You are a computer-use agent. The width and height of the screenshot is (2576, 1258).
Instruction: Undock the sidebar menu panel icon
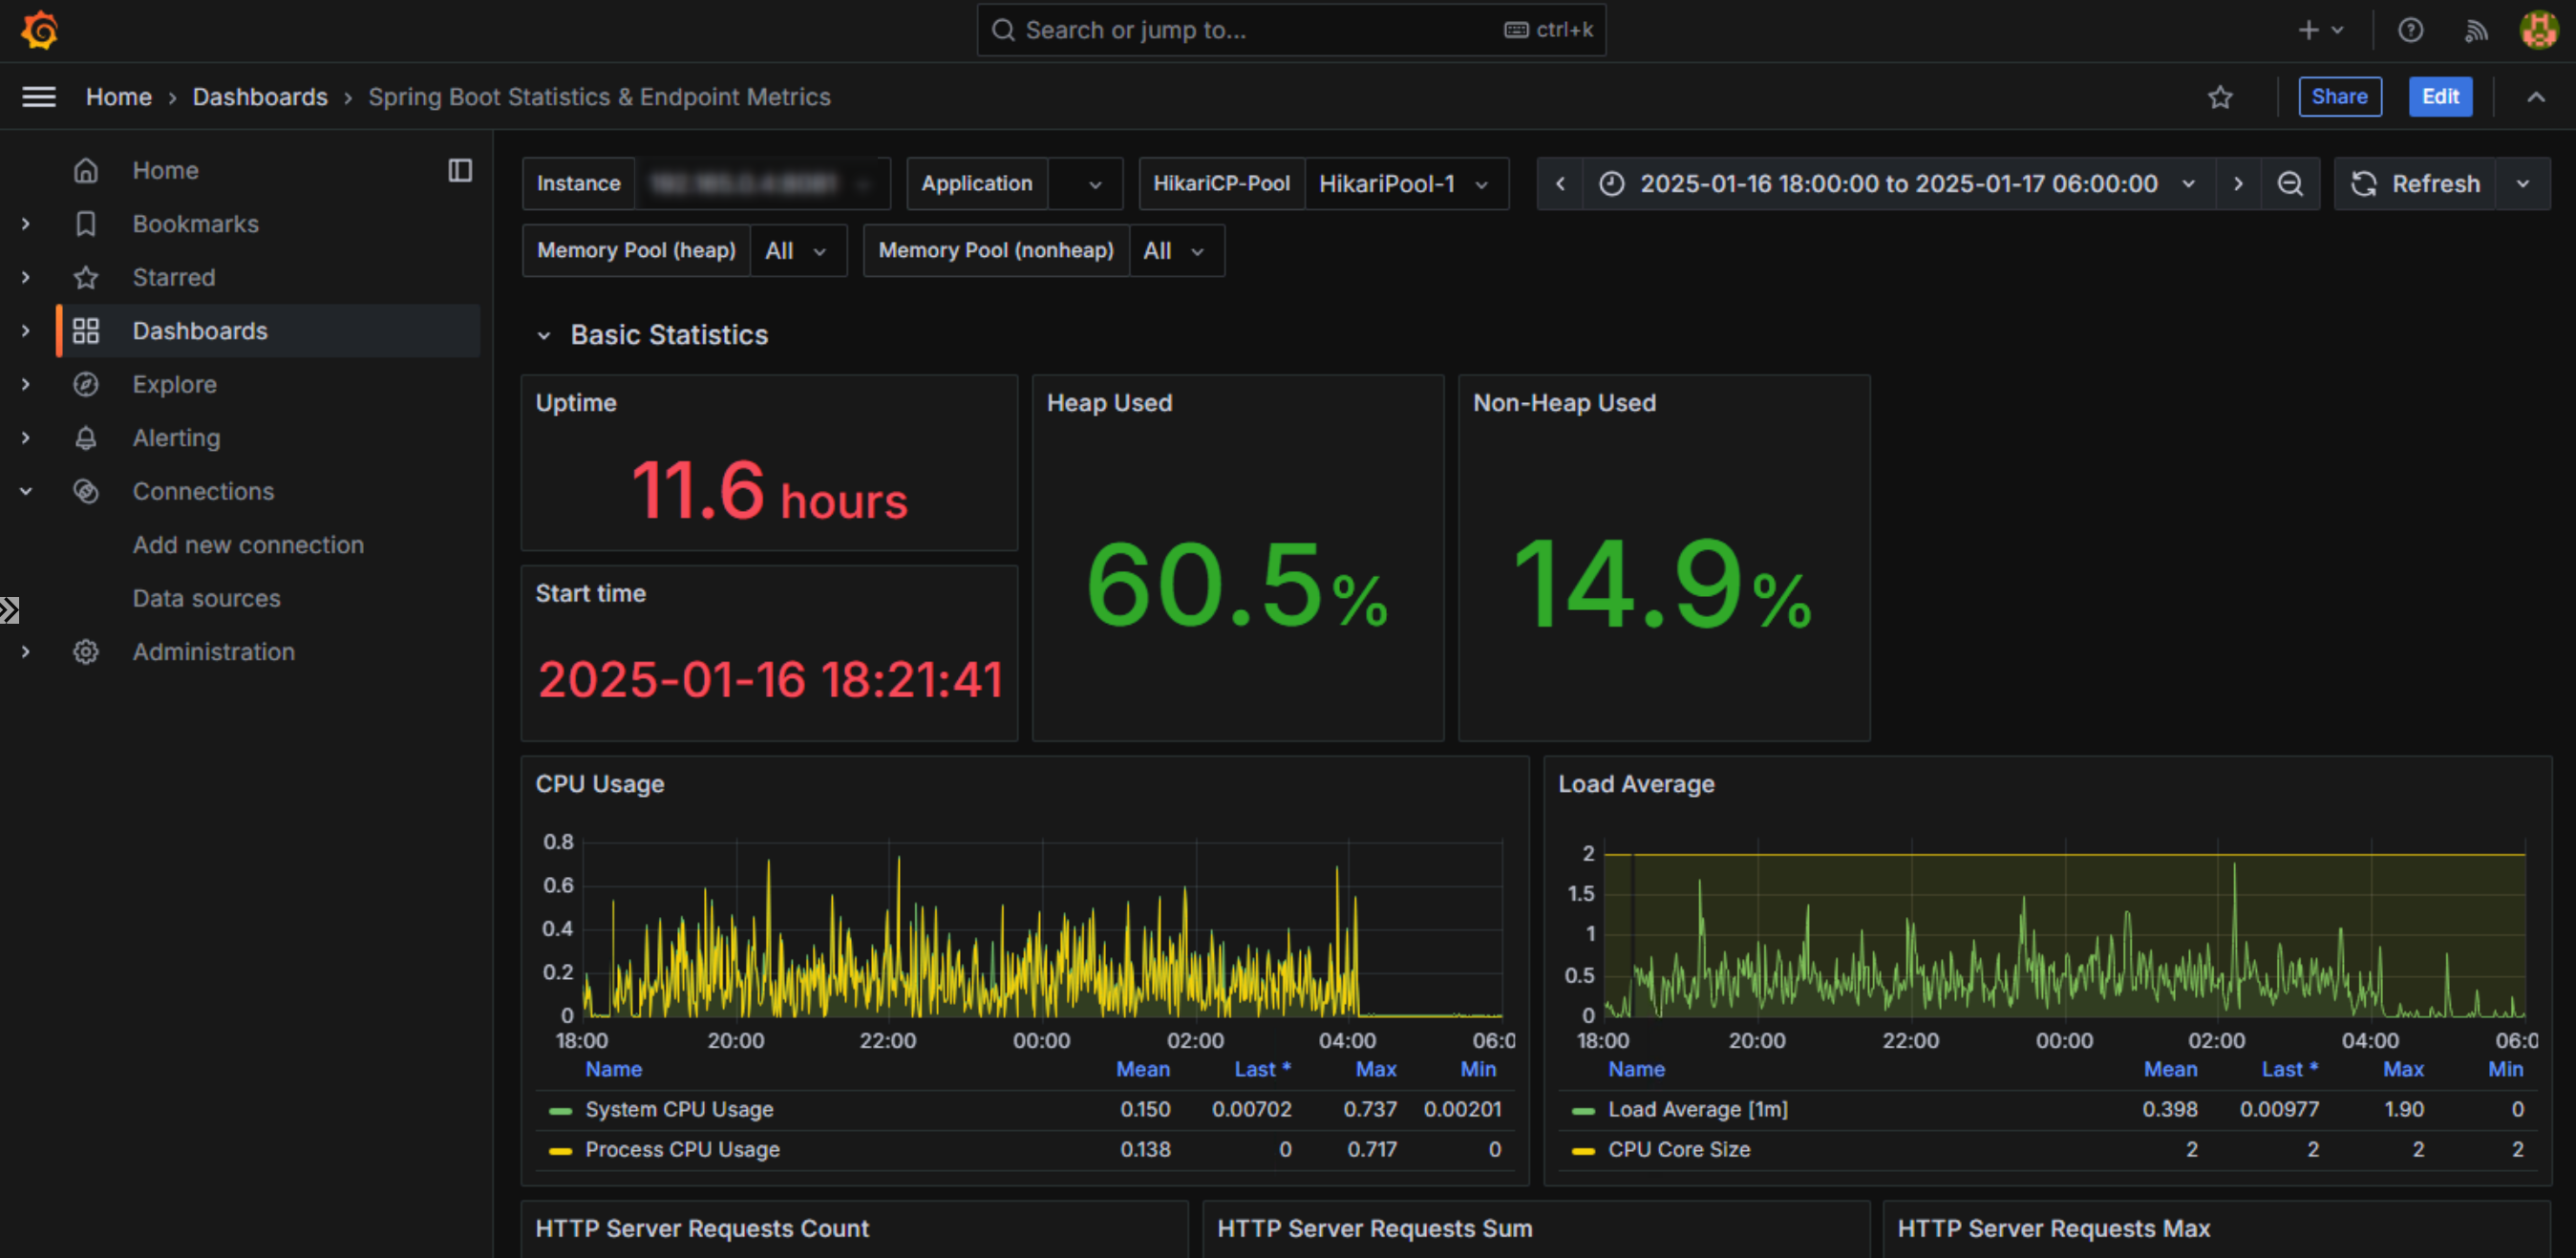tap(460, 170)
